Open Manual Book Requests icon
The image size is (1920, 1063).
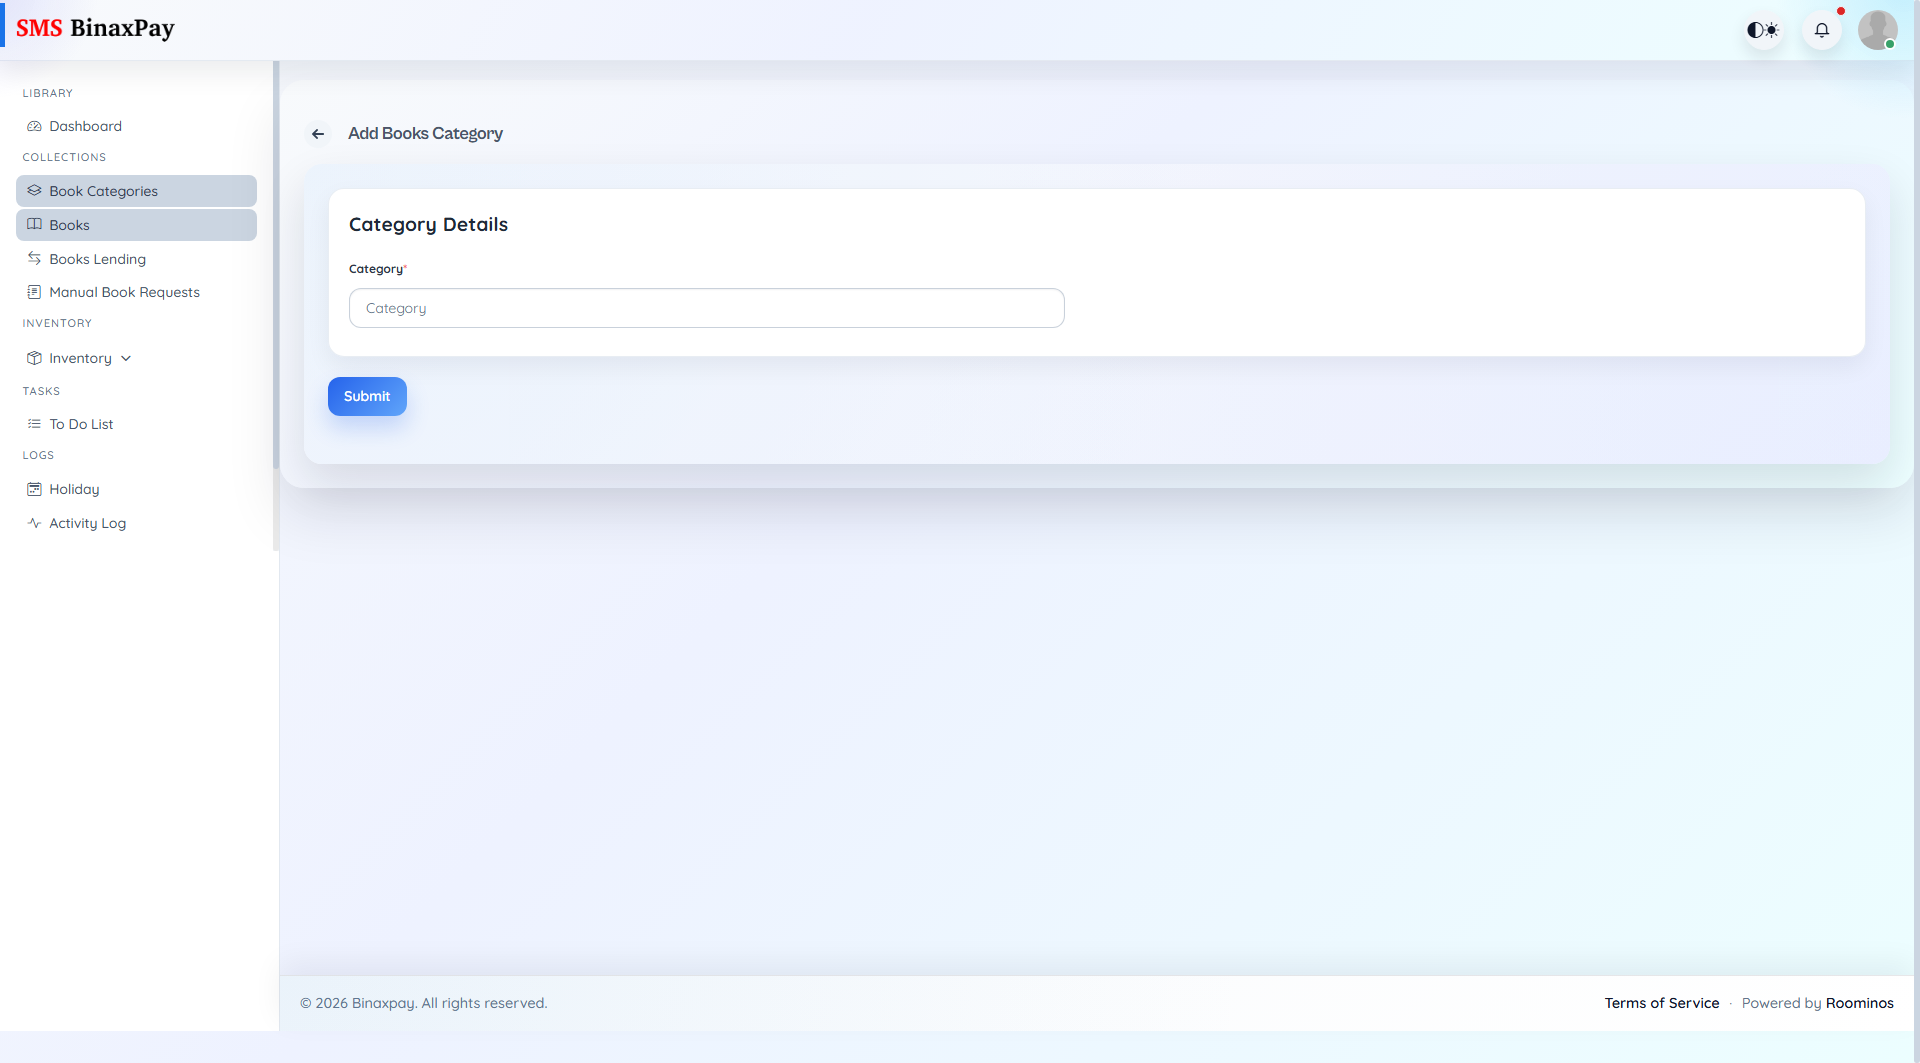click(x=34, y=292)
